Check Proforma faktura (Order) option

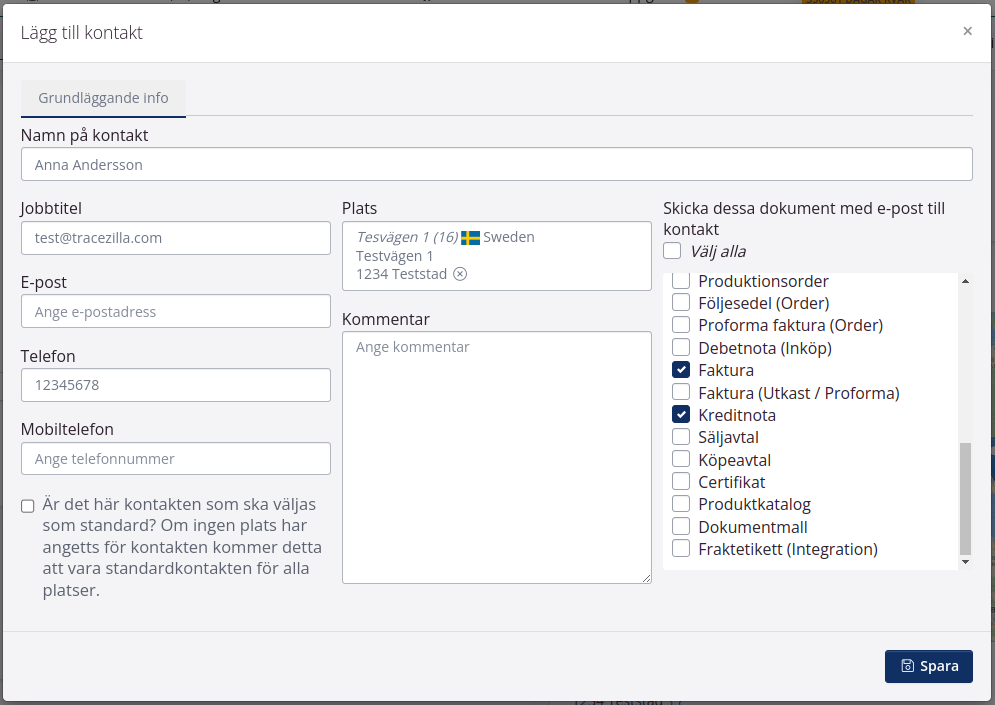click(x=681, y=325)
